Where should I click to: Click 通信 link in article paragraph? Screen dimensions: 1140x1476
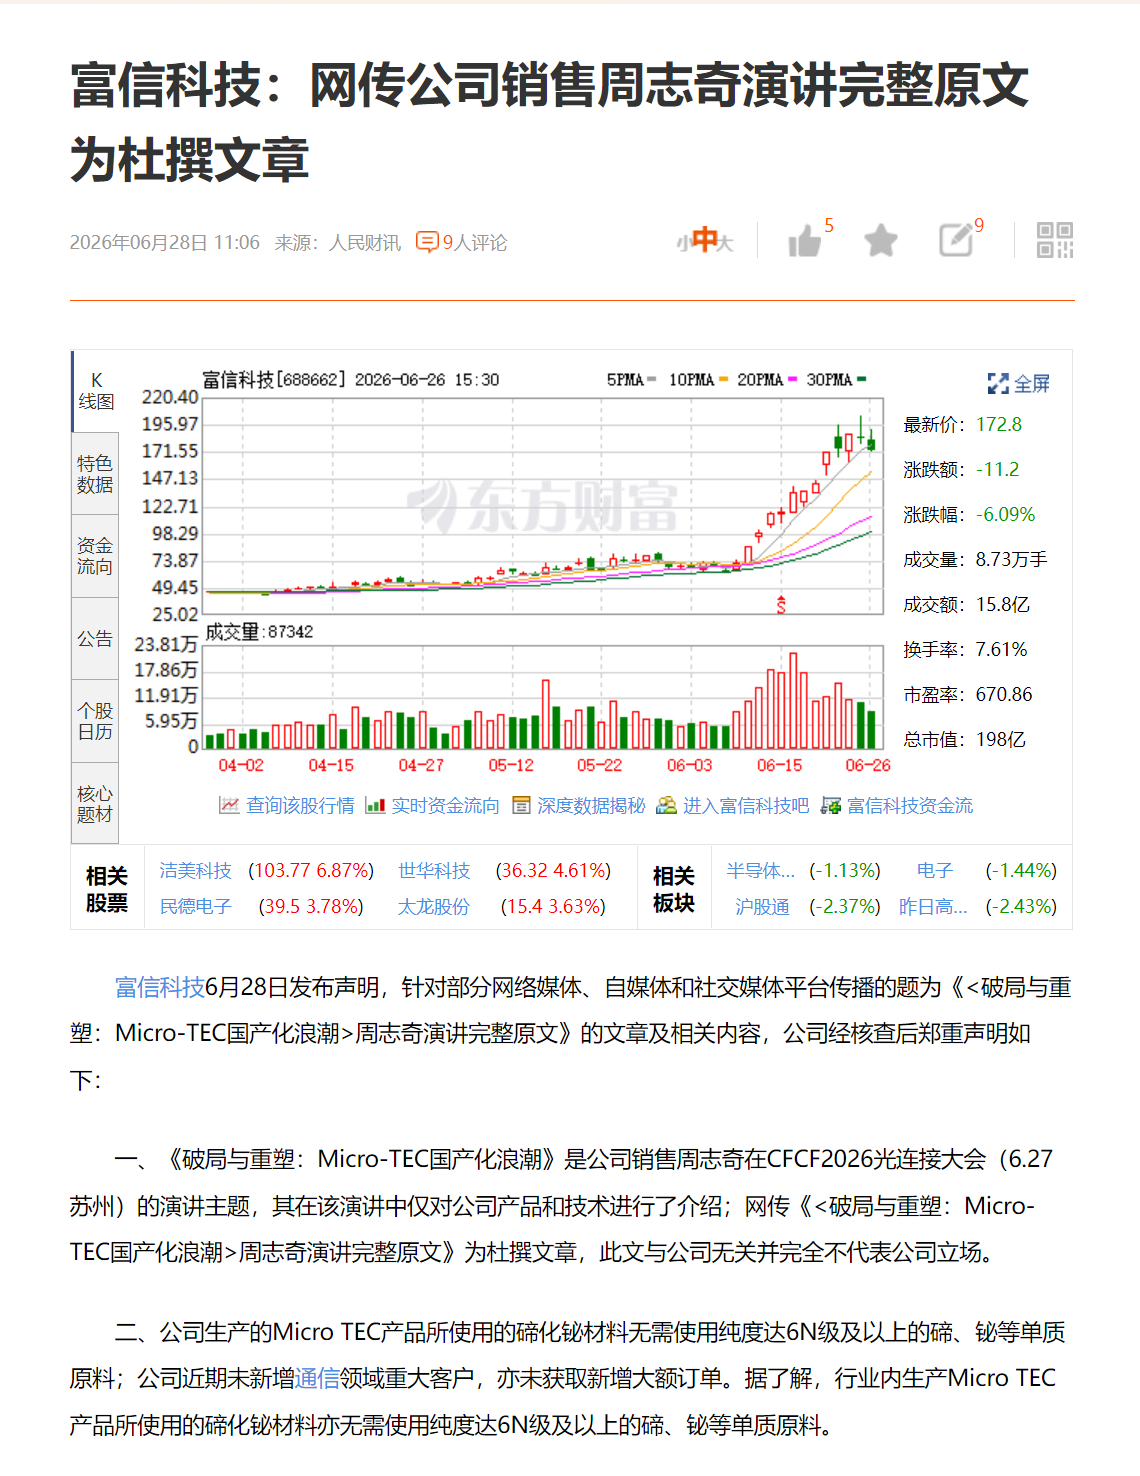[317, 1379]
